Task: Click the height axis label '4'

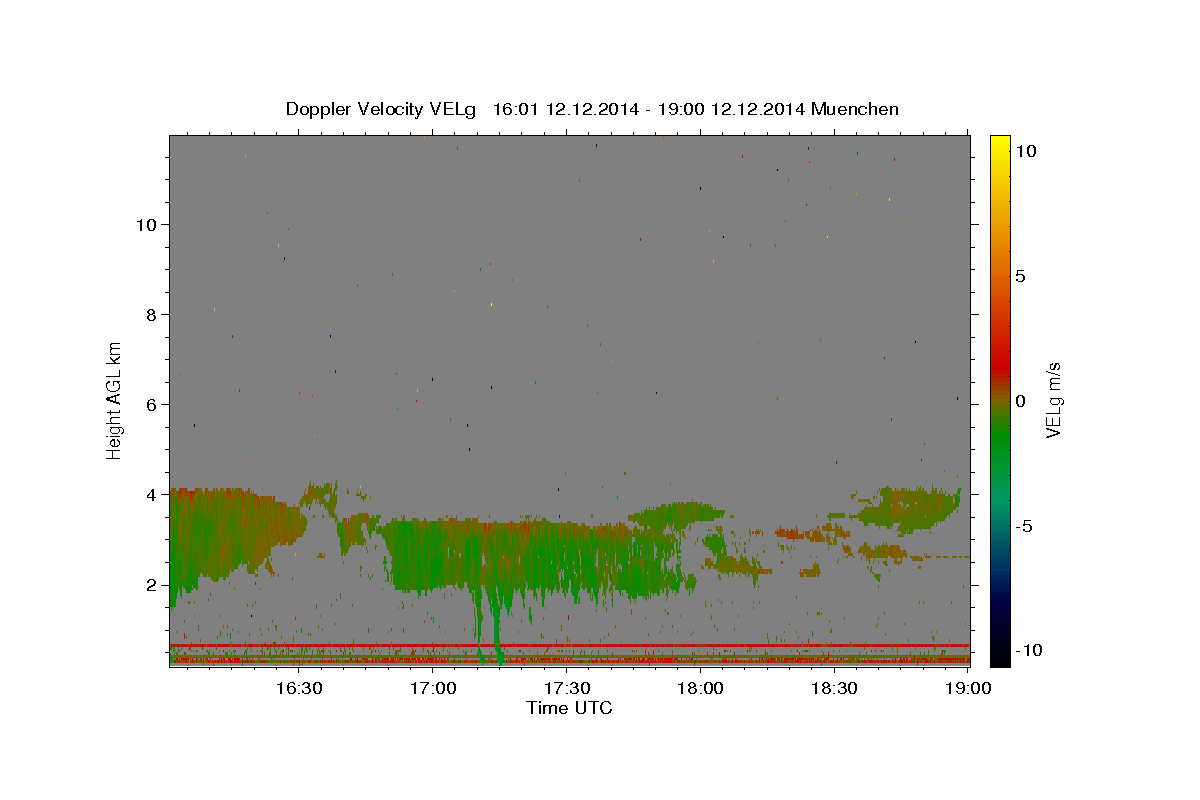Action: tap(153, 495)
